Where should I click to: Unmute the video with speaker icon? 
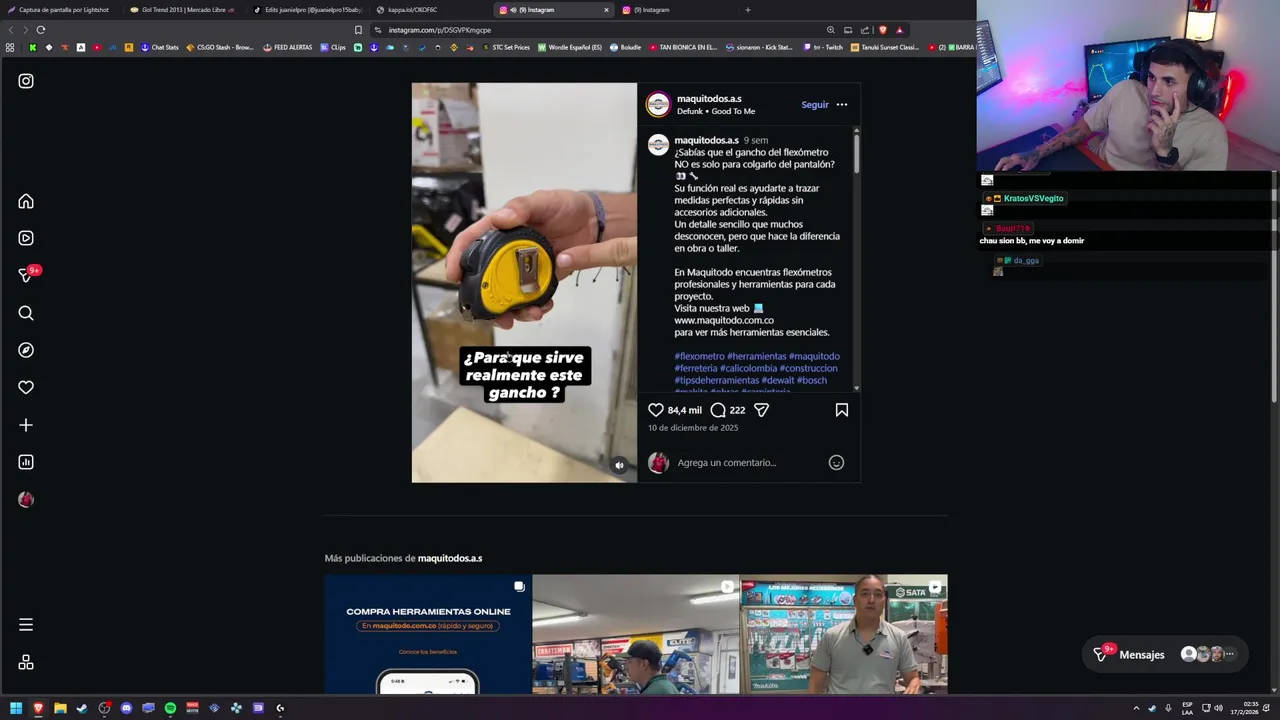(x=619, y=465)
